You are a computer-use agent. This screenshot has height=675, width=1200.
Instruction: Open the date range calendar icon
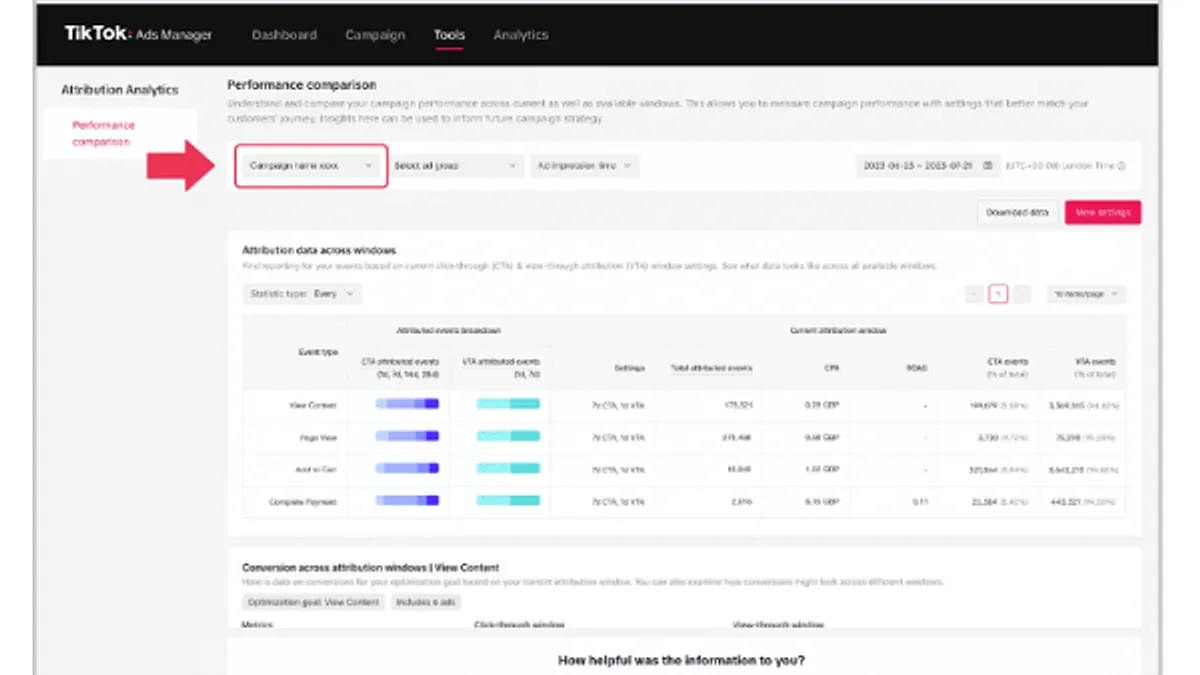(988, 166)
